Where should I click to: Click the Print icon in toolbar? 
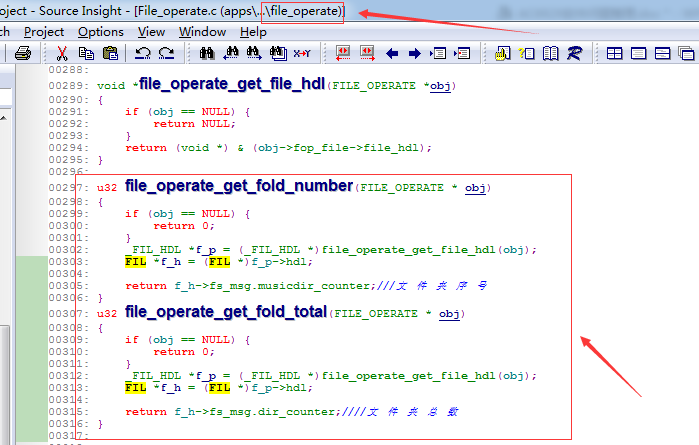23,54
